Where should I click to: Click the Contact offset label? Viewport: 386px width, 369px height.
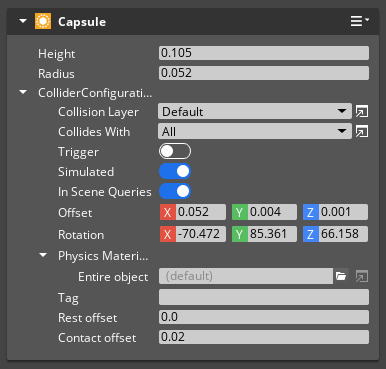(x=97, y=338)
